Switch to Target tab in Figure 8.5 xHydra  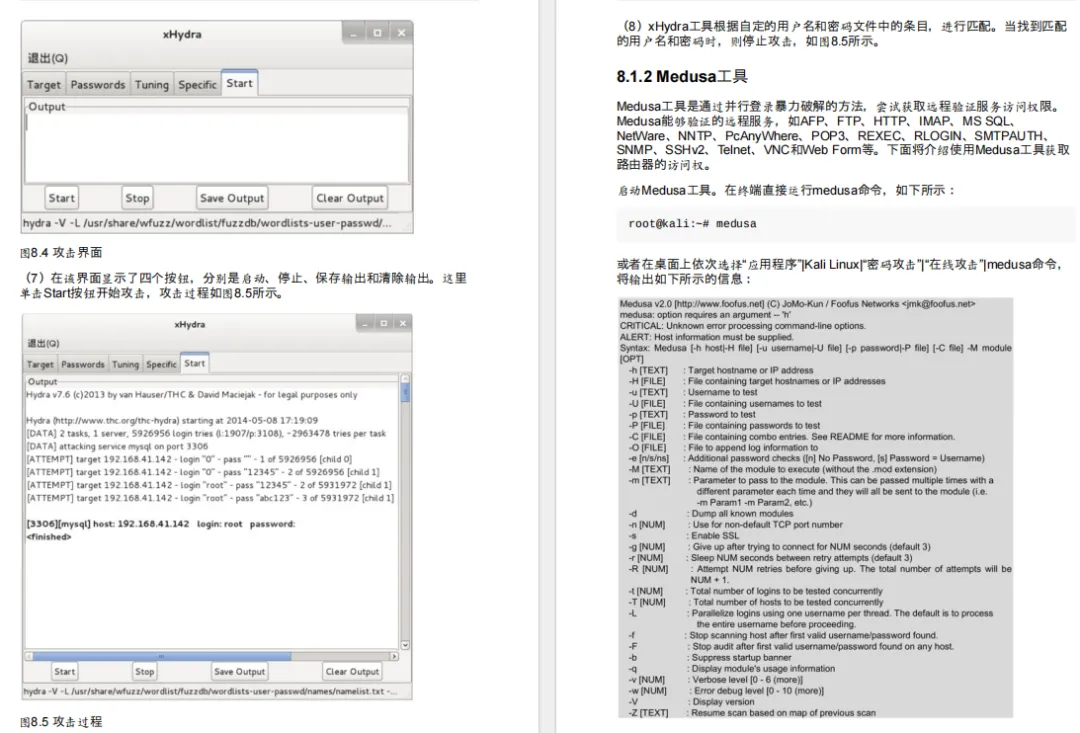pos(40,364)
